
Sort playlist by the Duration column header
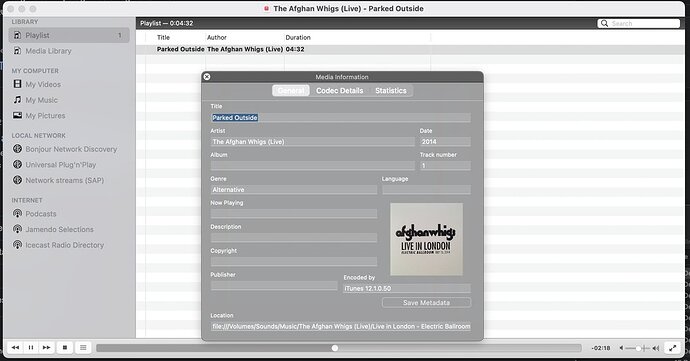point(298,37)
